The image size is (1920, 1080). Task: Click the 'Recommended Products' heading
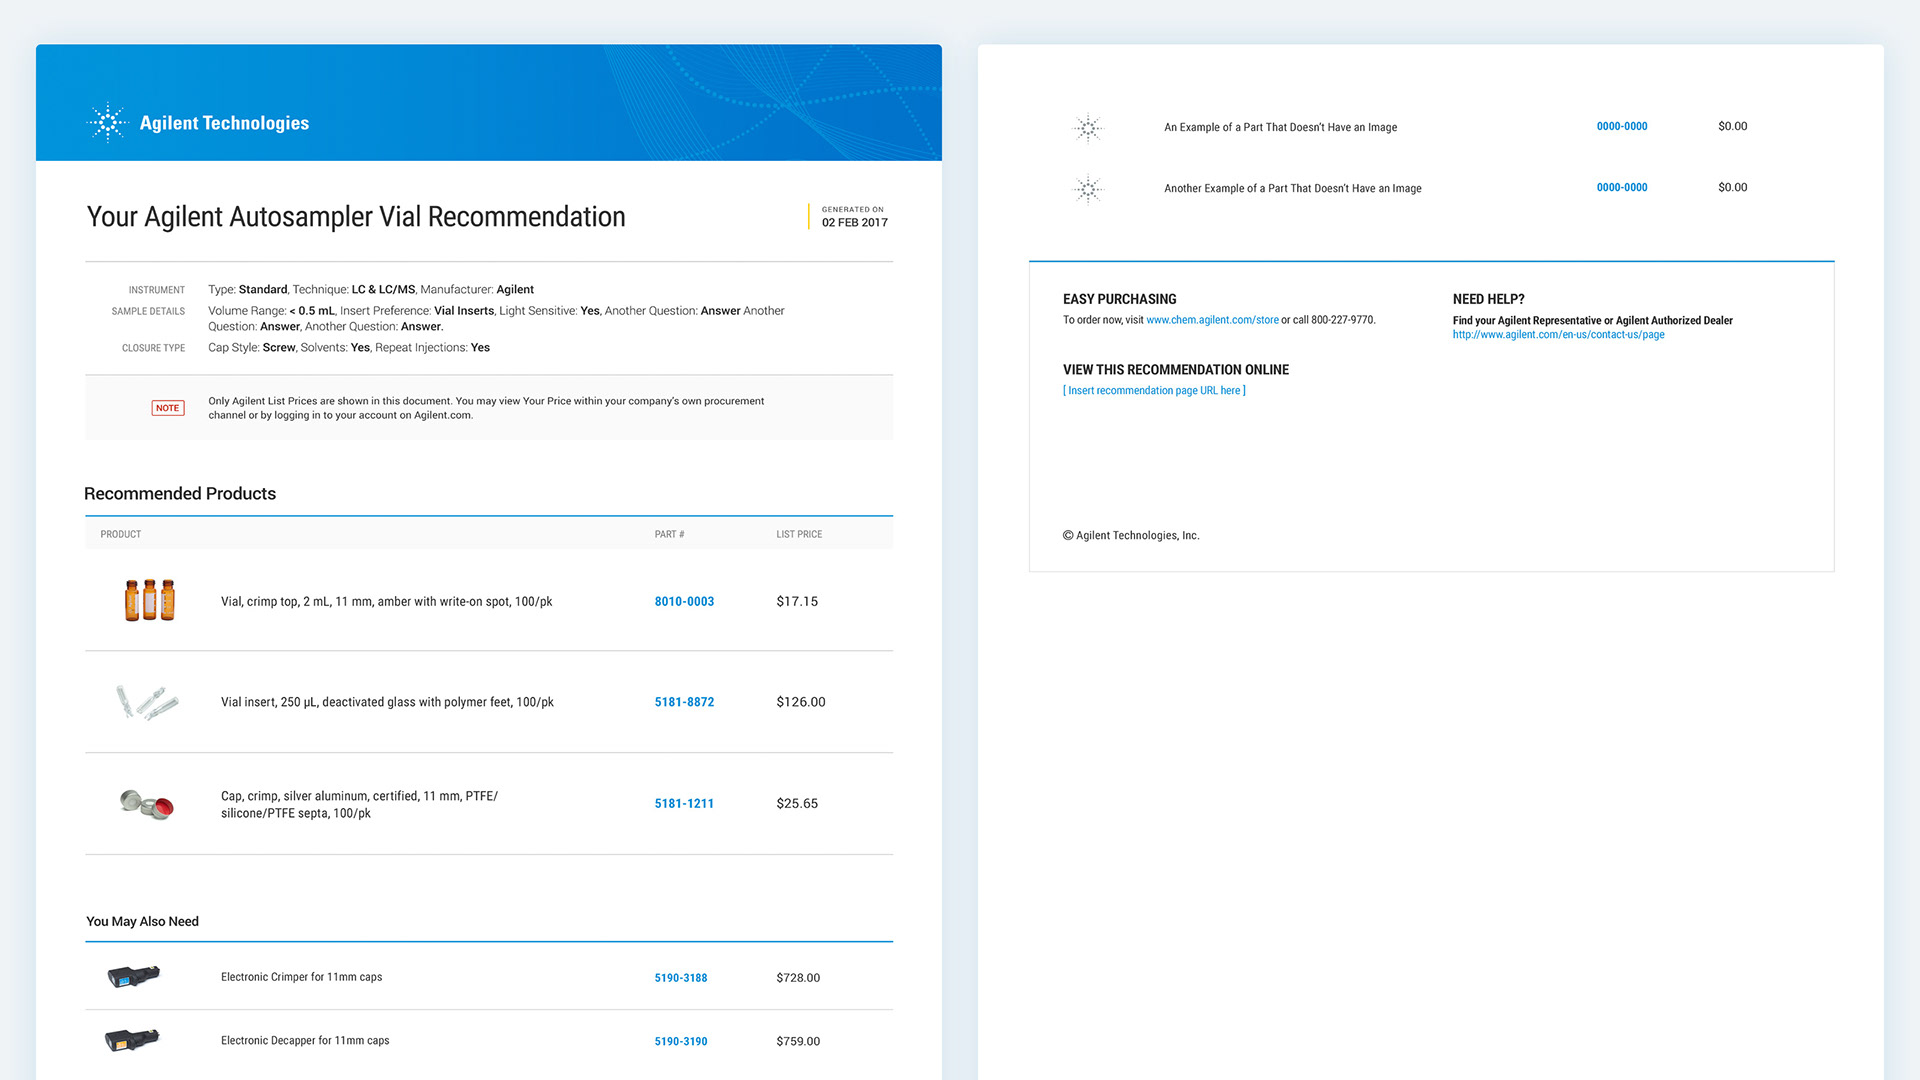click(180, 494)
